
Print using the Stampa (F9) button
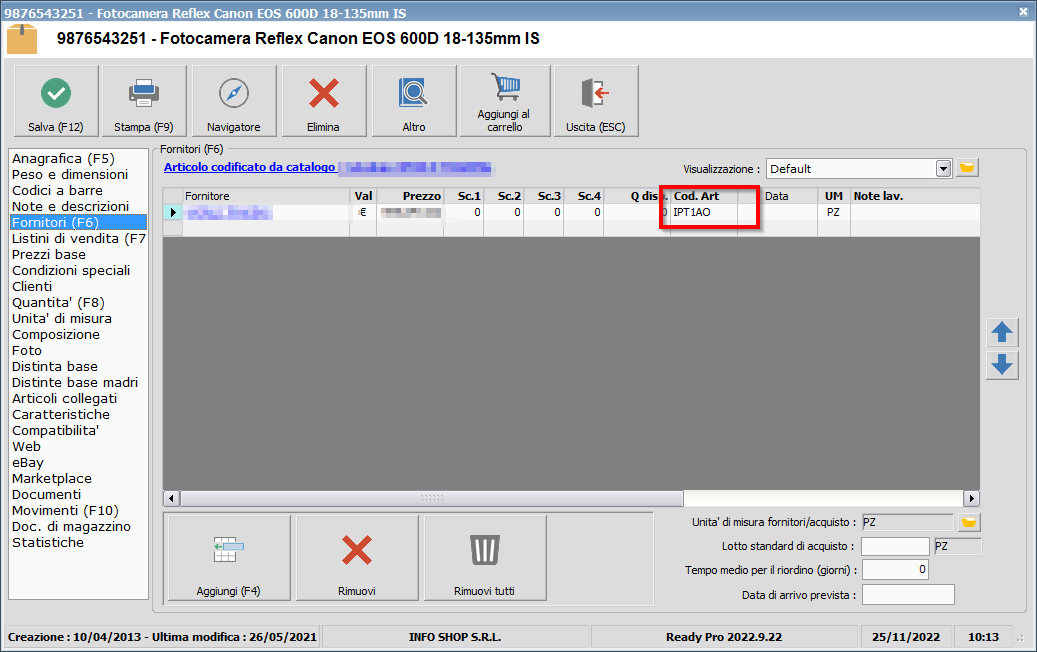[144, 101]
